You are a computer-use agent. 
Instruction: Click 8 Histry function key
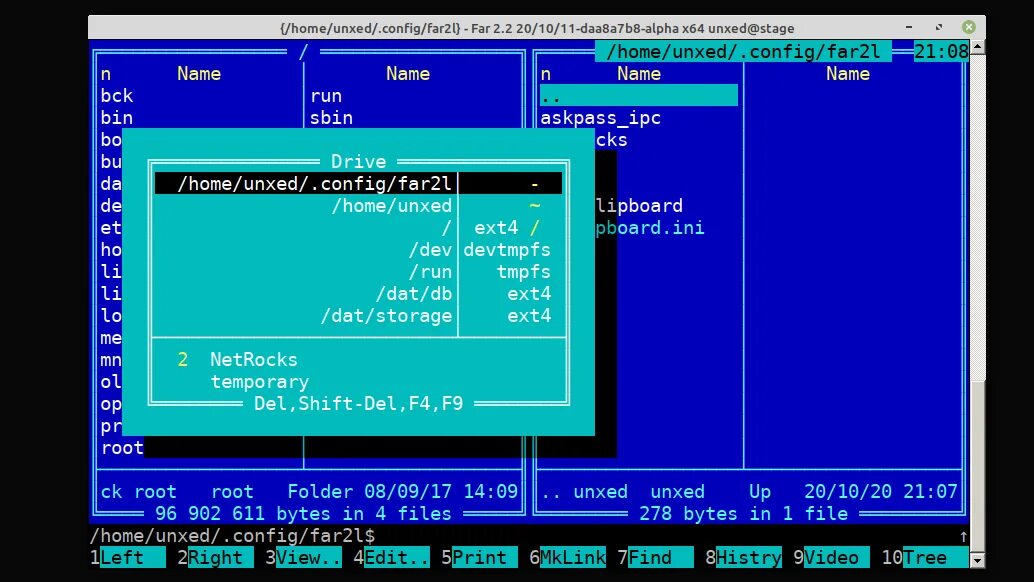point(743,558)
